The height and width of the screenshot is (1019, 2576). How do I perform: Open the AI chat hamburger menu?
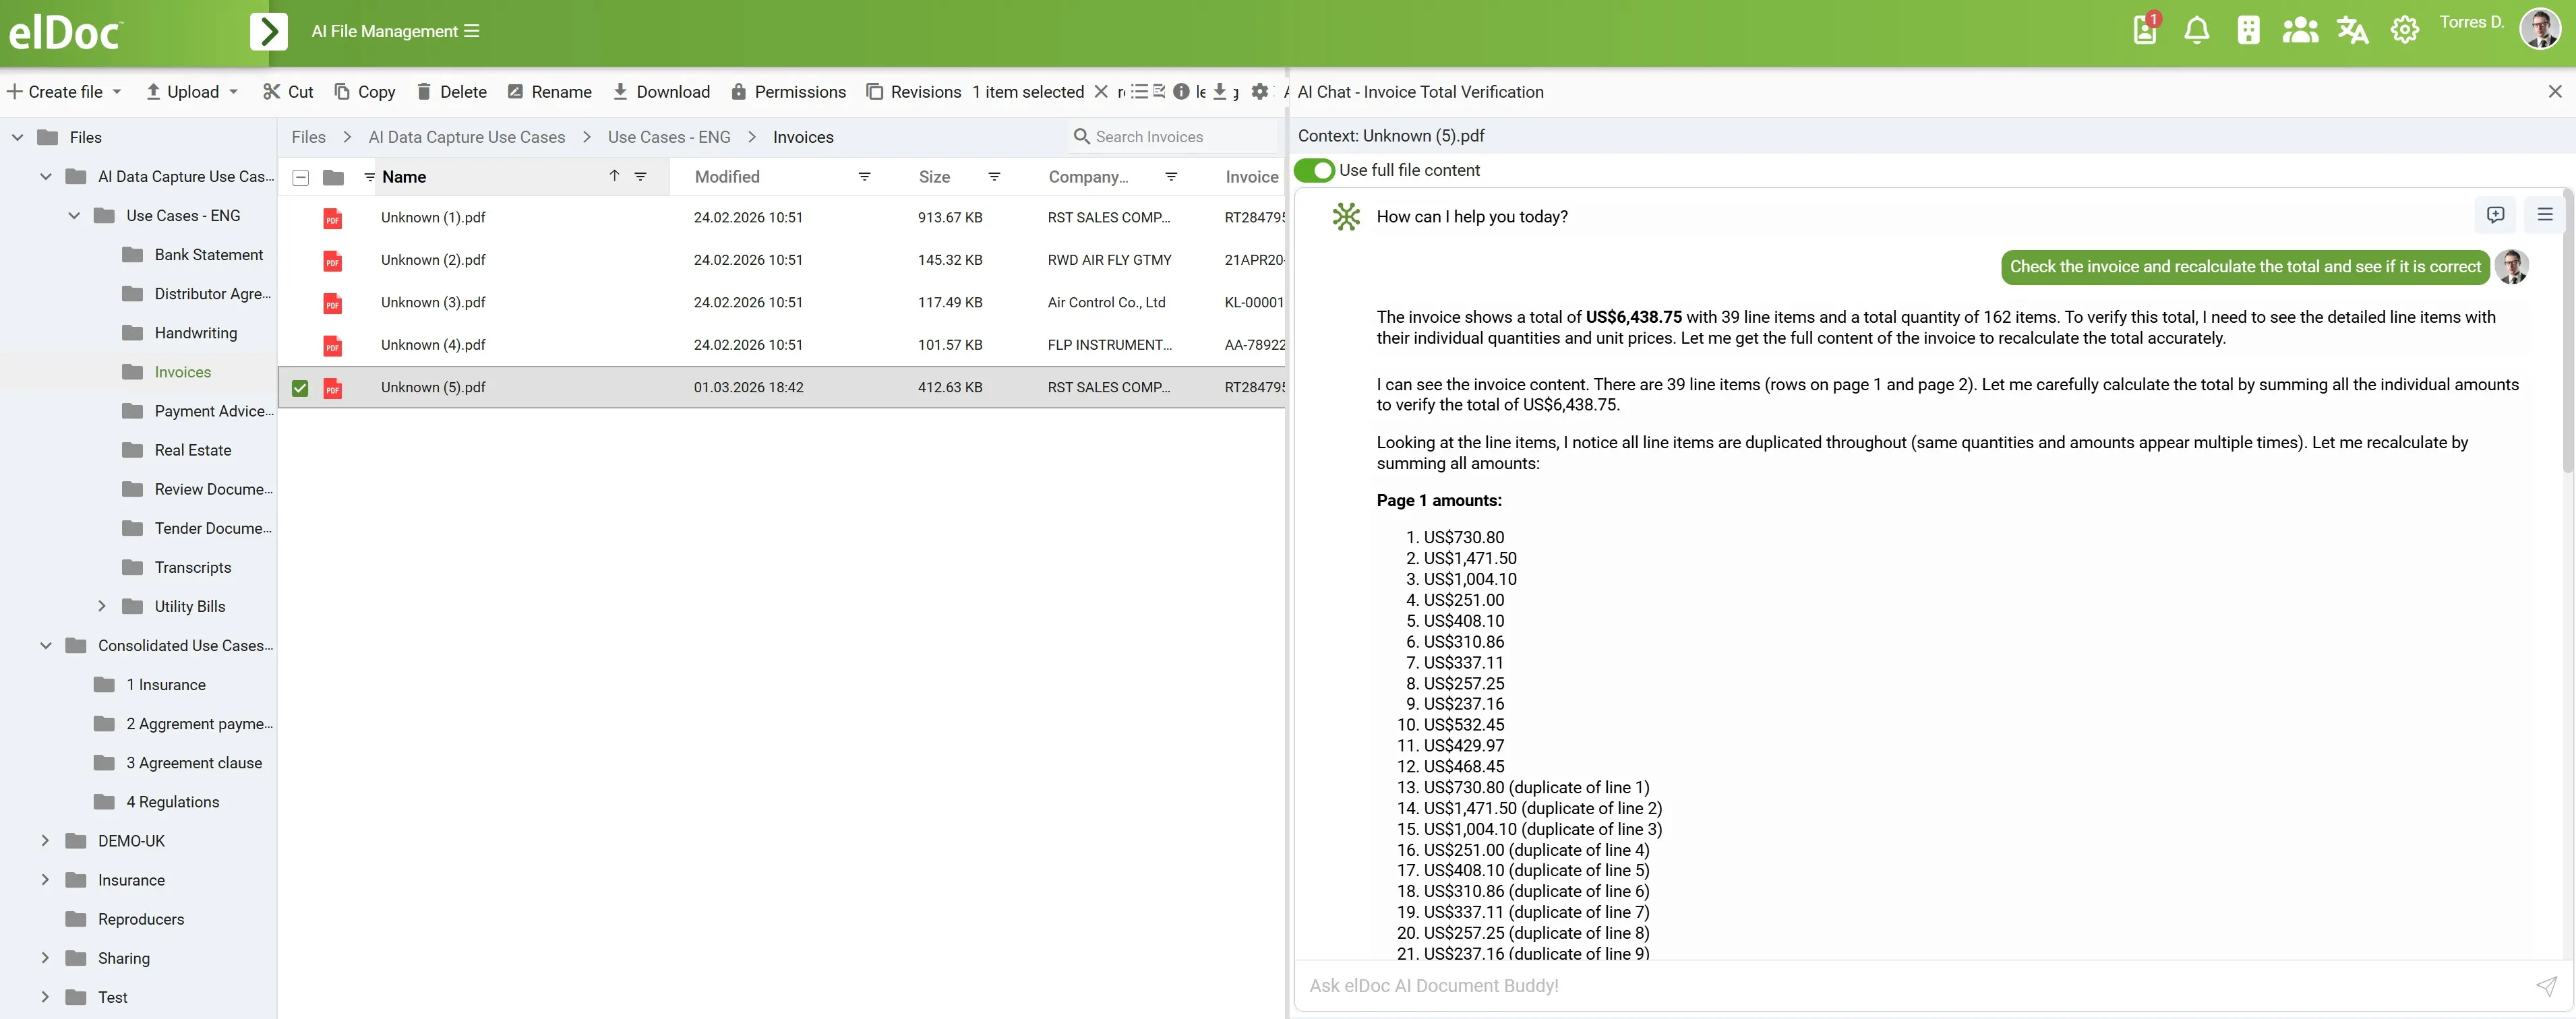point(2544,215)
